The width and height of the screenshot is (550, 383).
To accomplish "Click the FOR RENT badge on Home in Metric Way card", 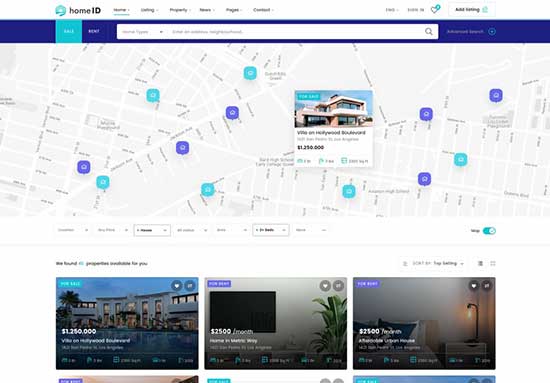I will (219, 284).
